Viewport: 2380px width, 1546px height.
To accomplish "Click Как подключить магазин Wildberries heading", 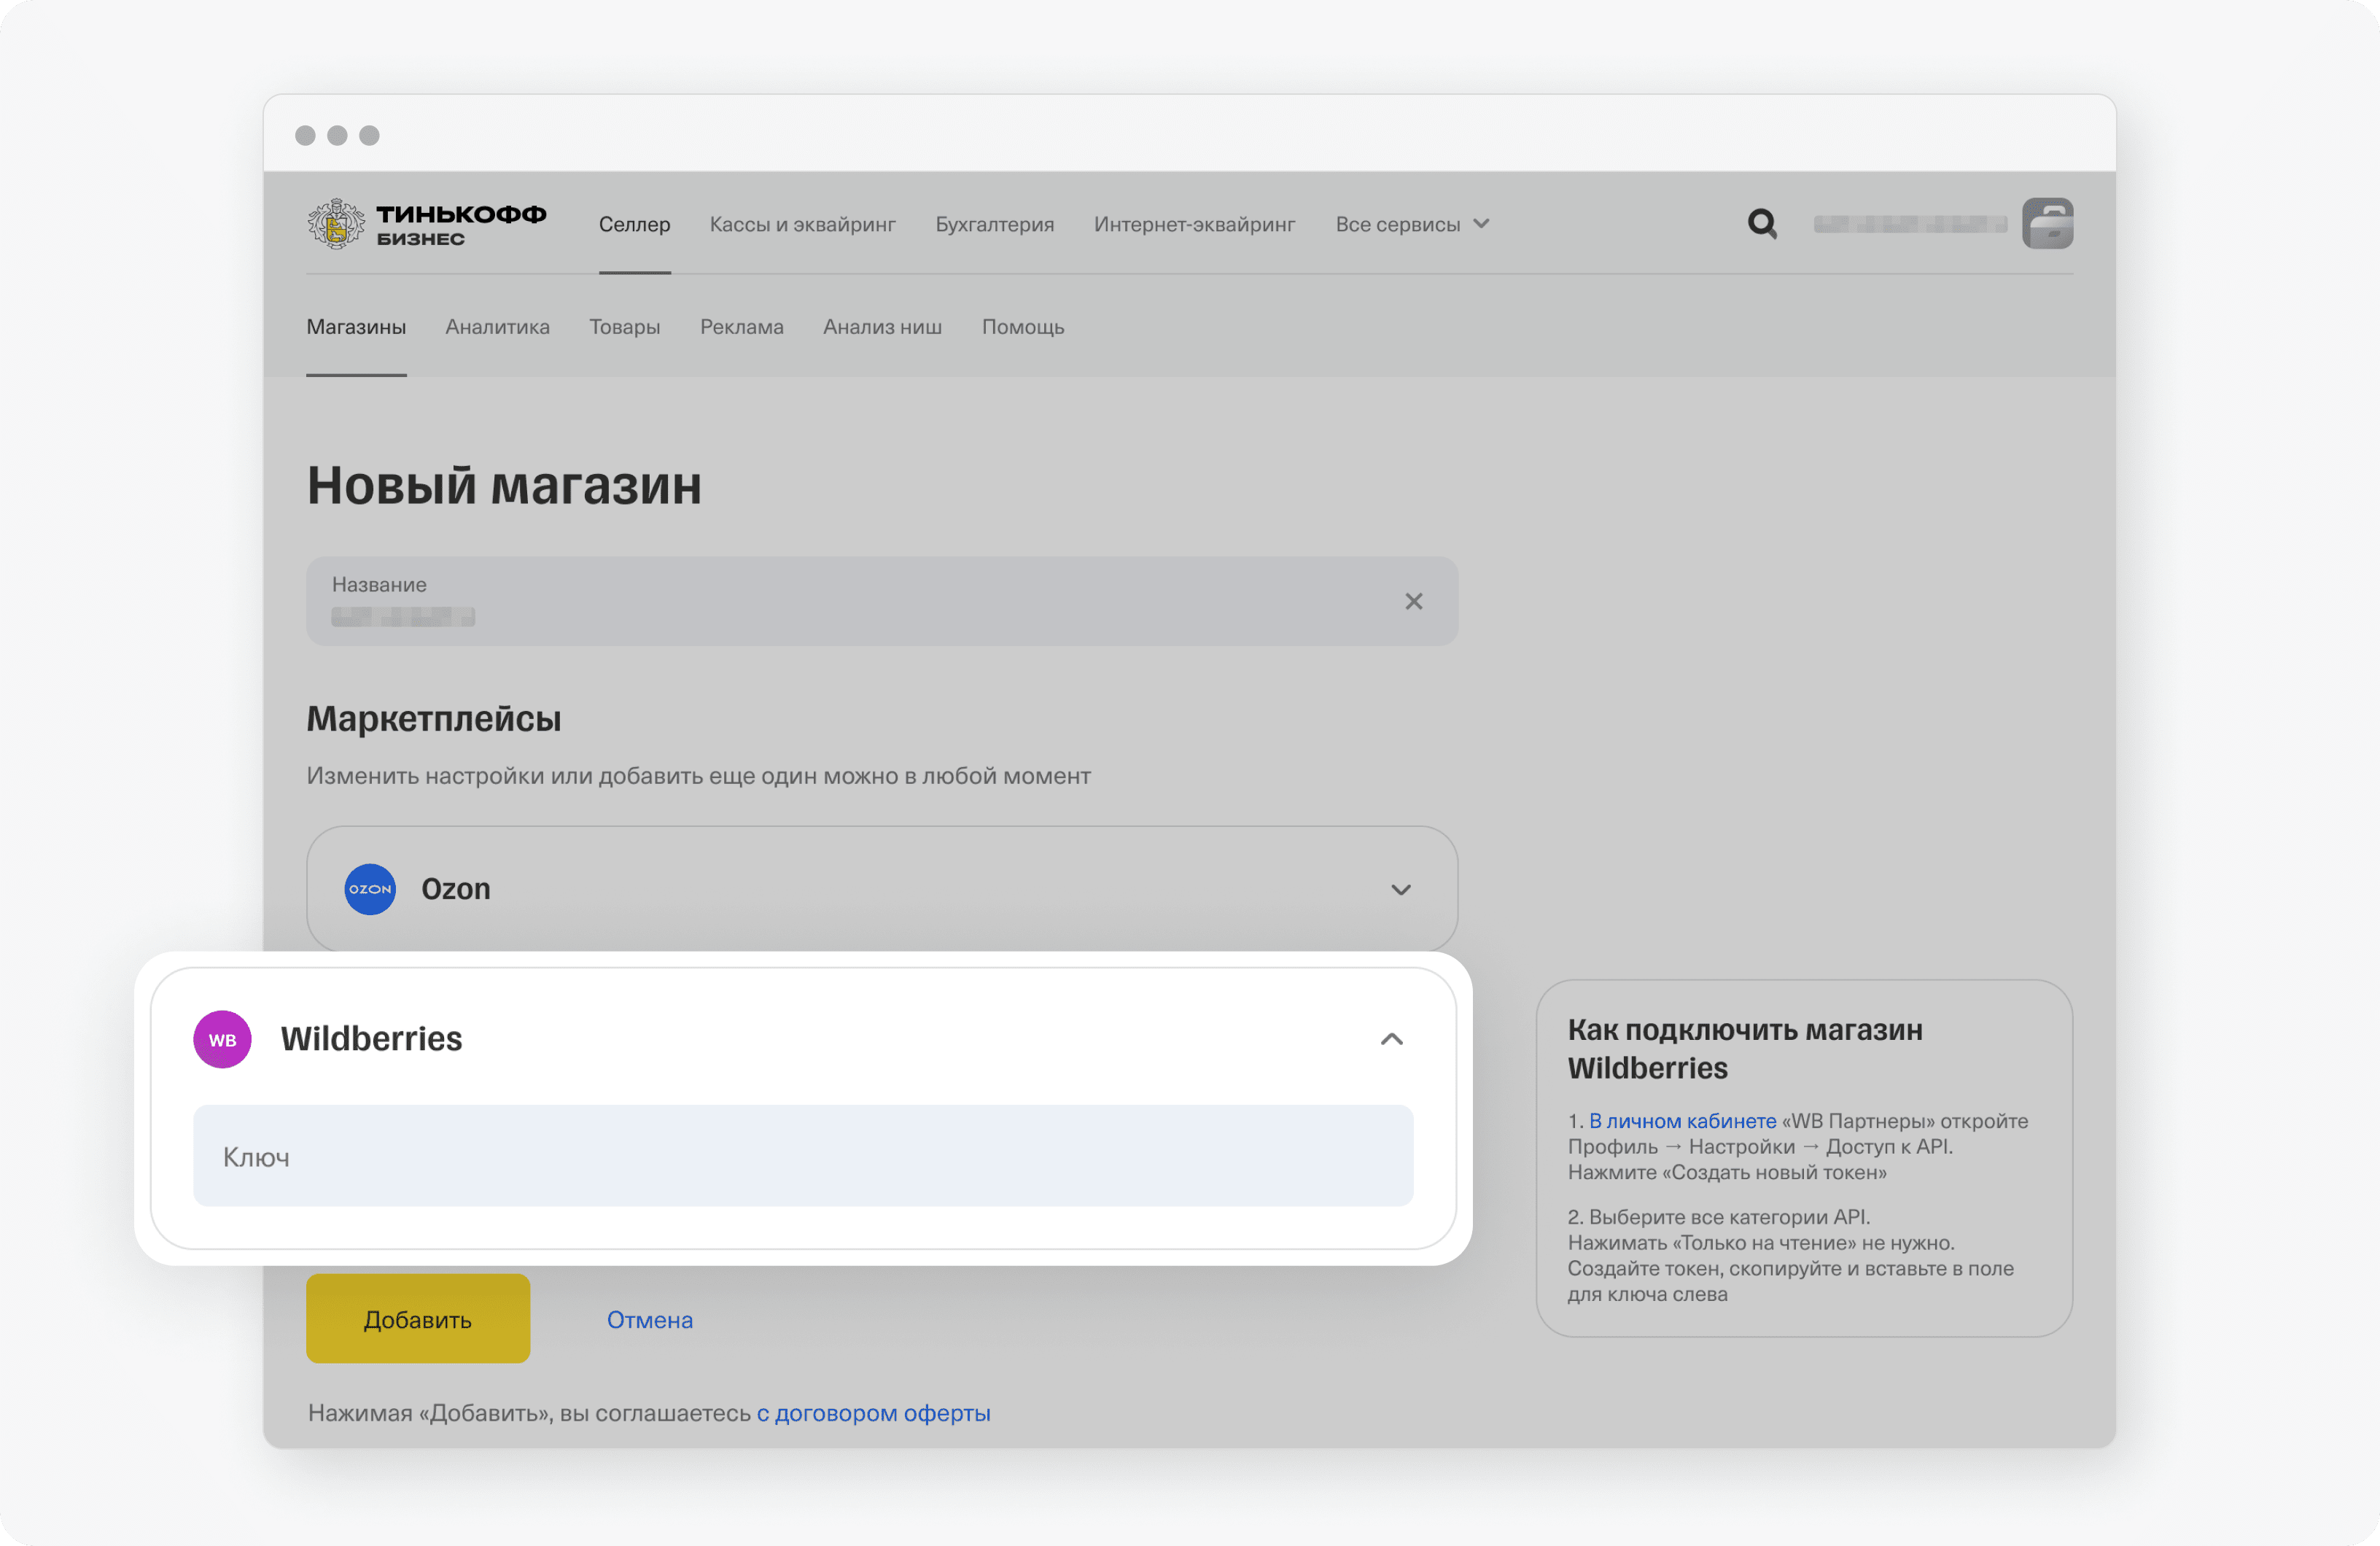I will click(1745, 1049).
